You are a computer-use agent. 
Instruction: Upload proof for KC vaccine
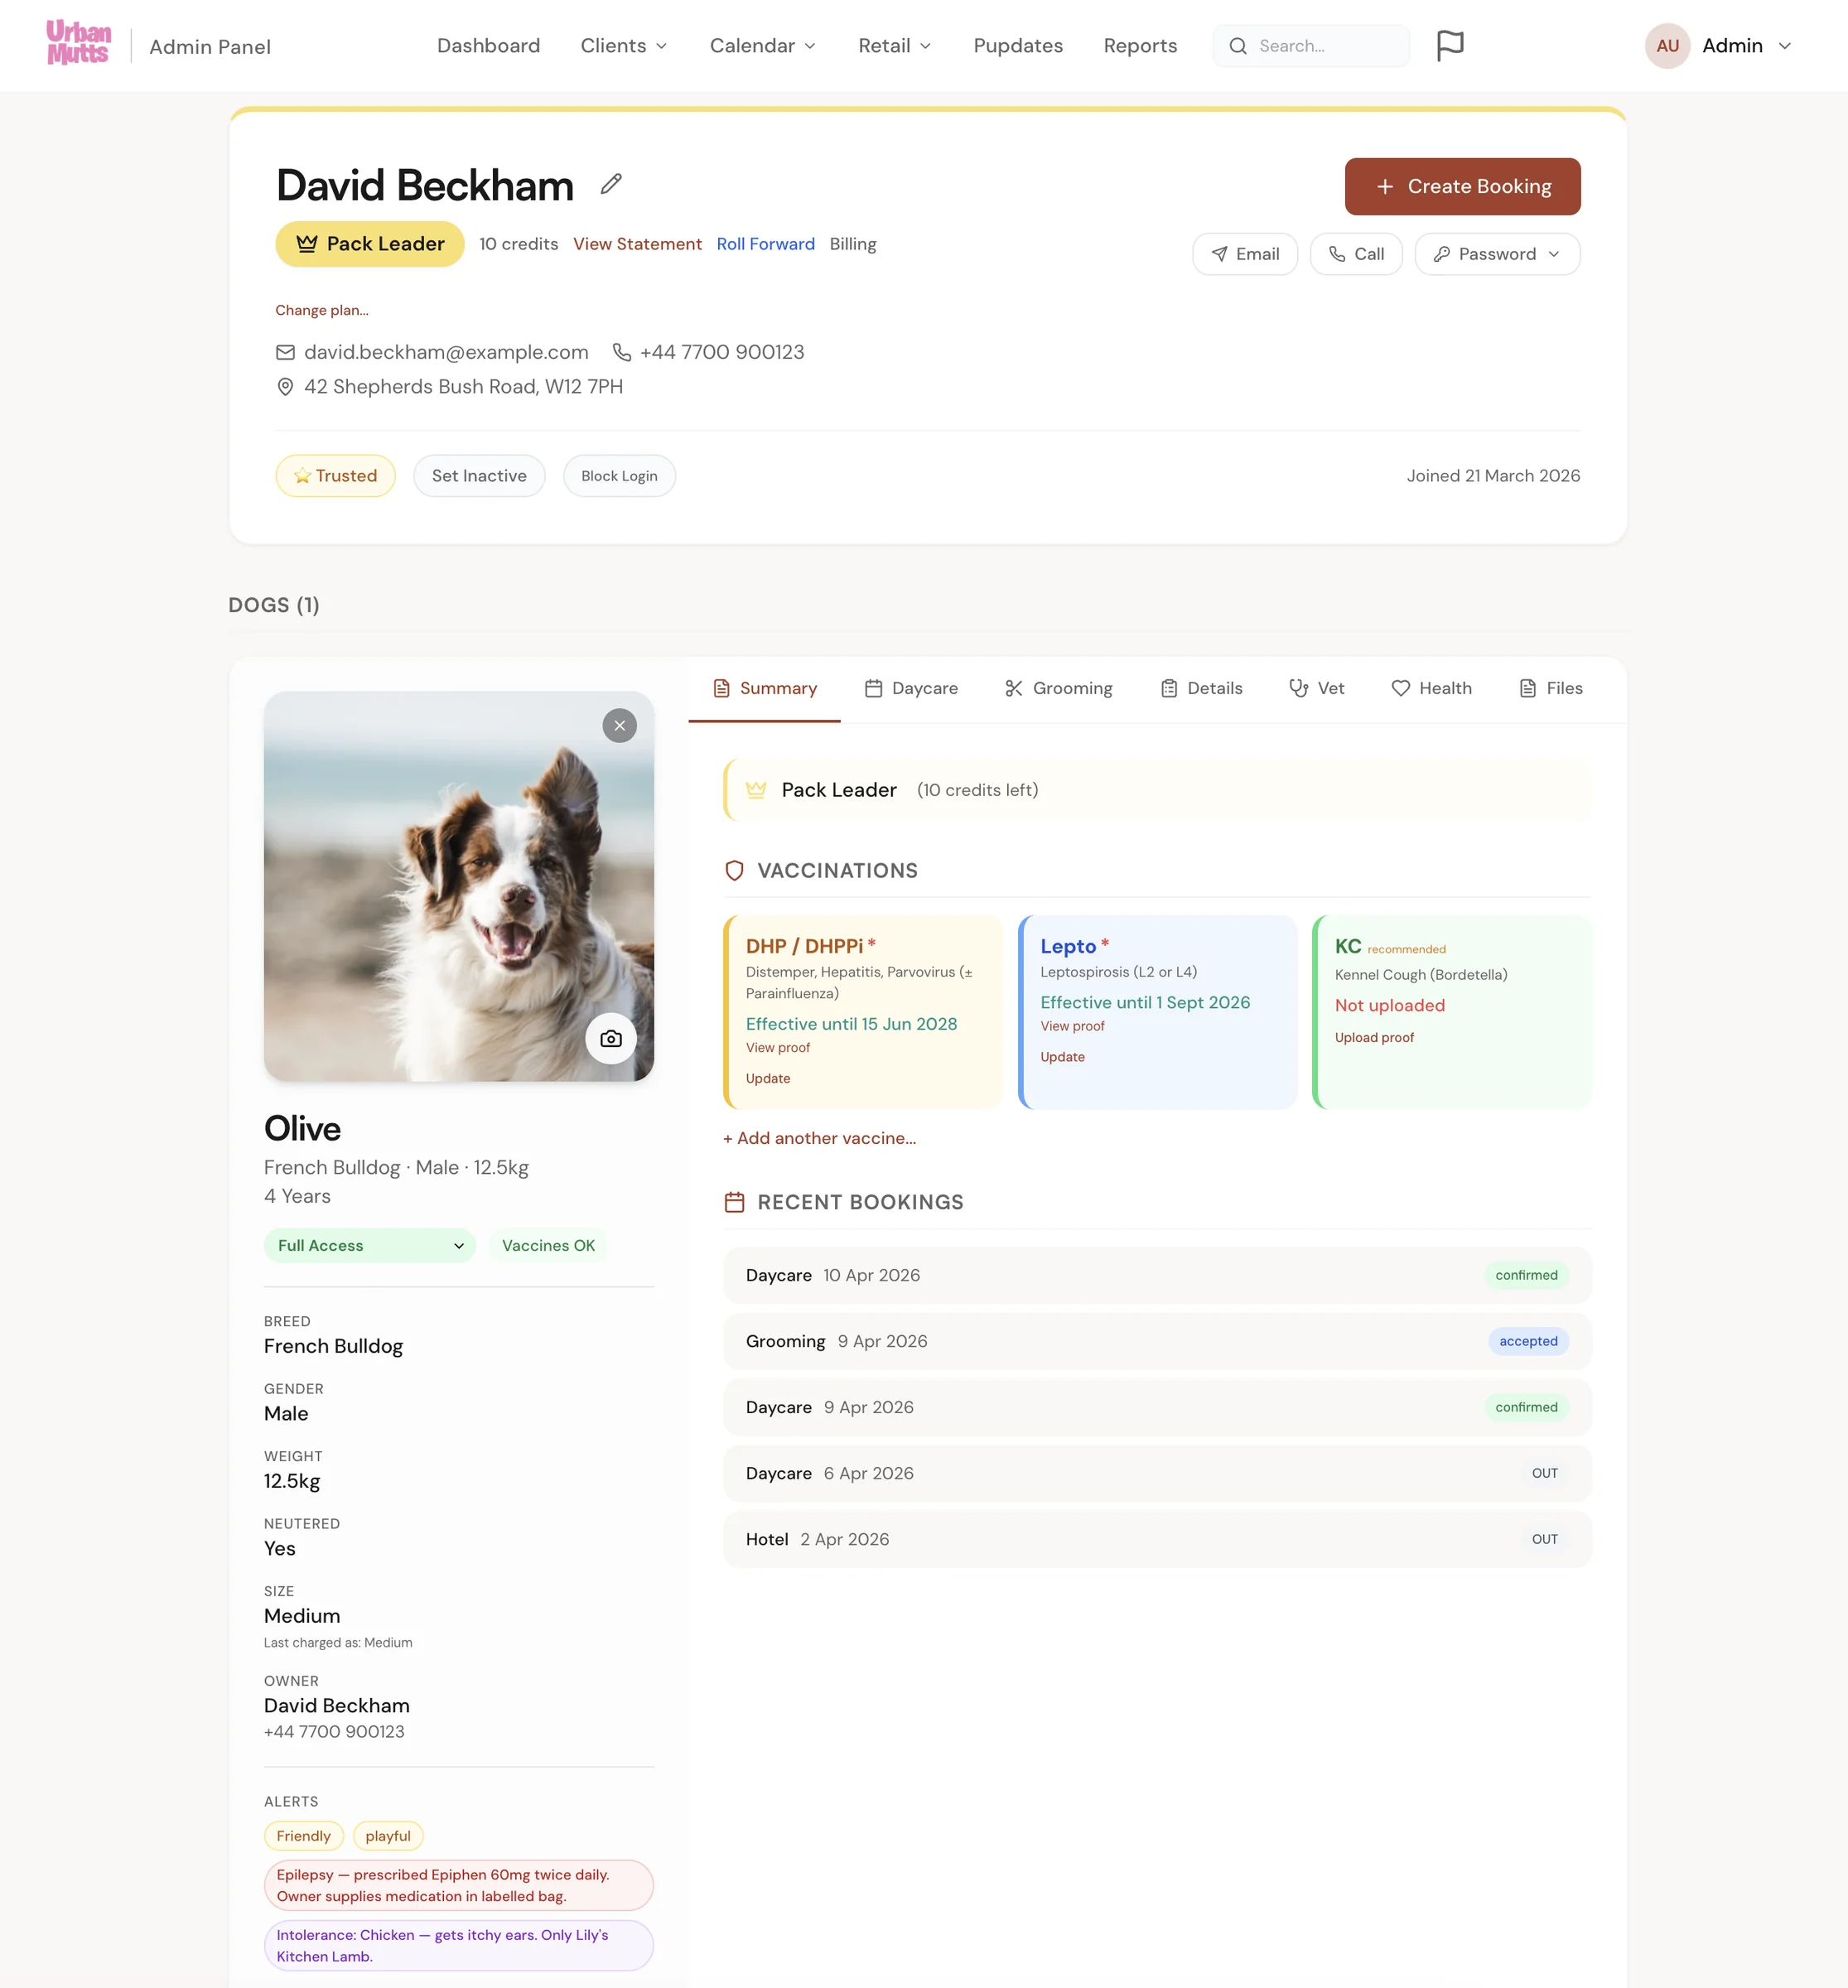[x=1374, y=1037]
